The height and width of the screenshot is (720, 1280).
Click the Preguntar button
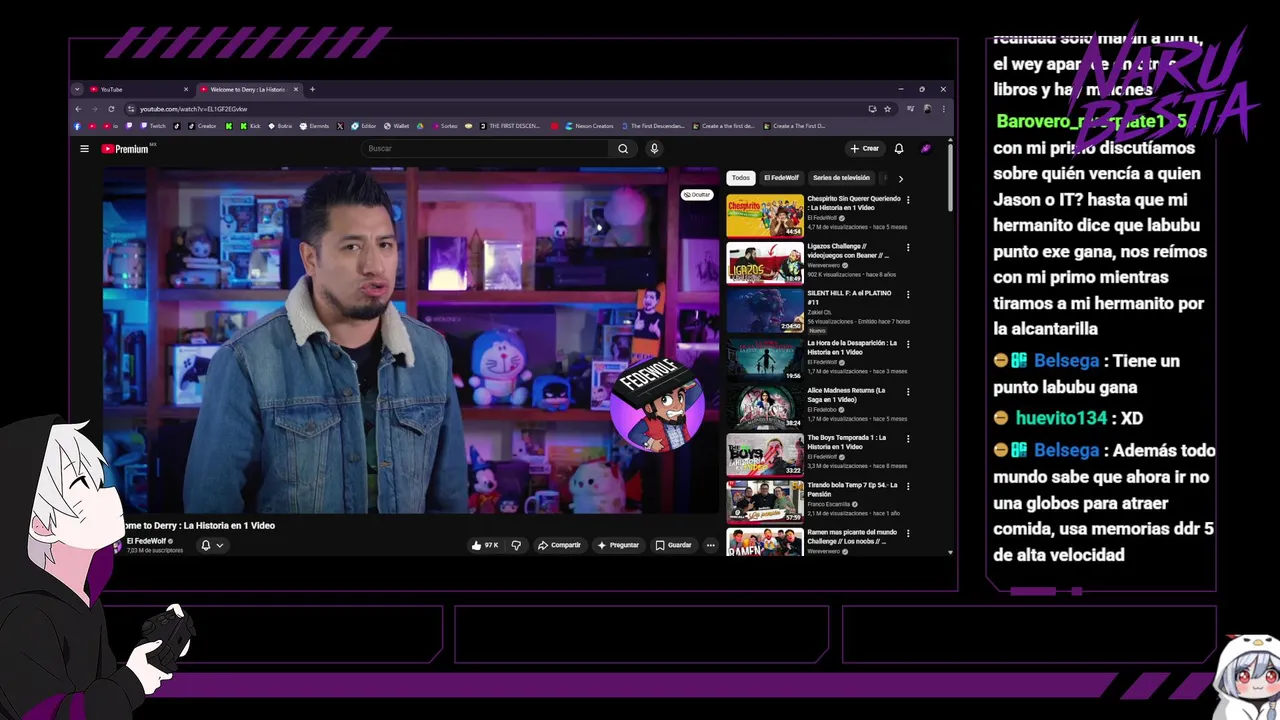coord(617,545)
